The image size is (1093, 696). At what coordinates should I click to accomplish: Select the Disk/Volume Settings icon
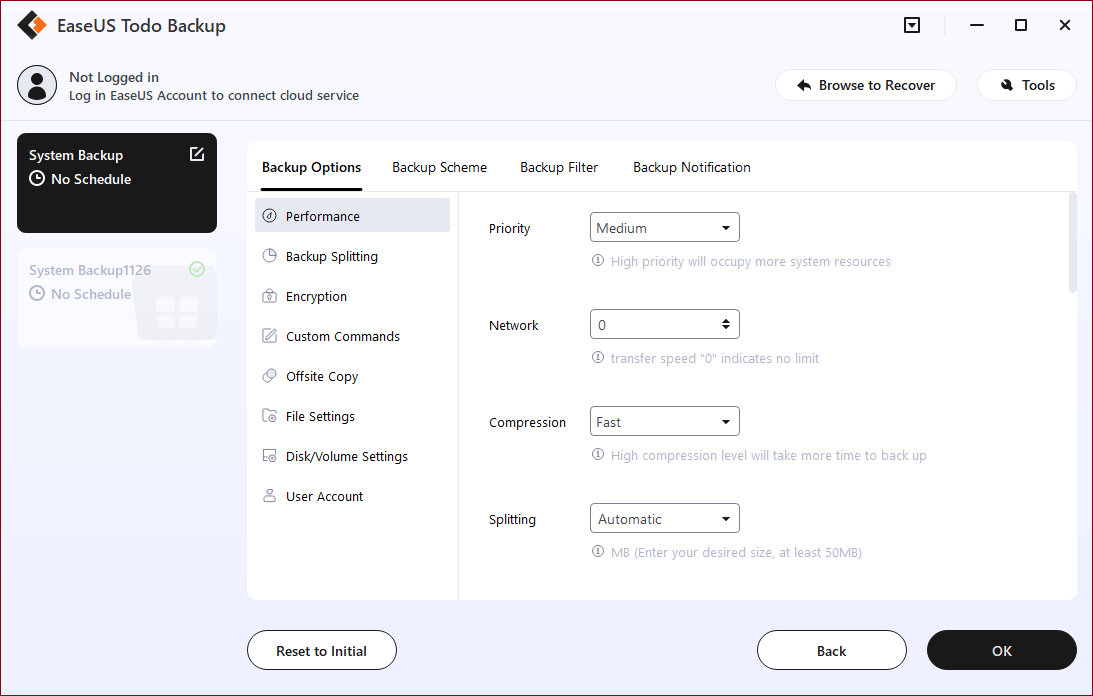[269, 456]
